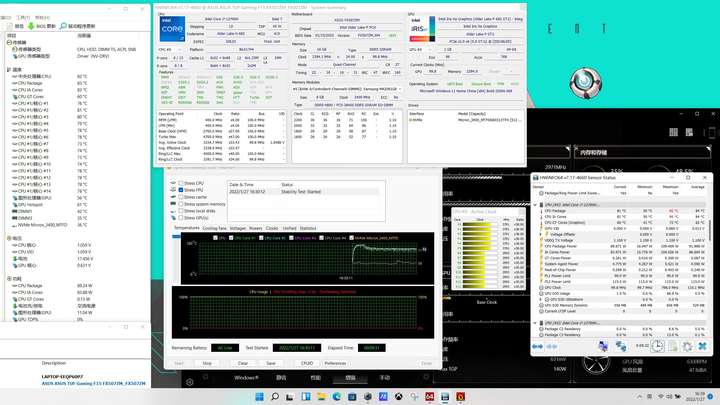The height and width of the screenshot is (405, 720).
Task: Open the Unified tab
Action: pyautogui.click(x=289, y=228)
